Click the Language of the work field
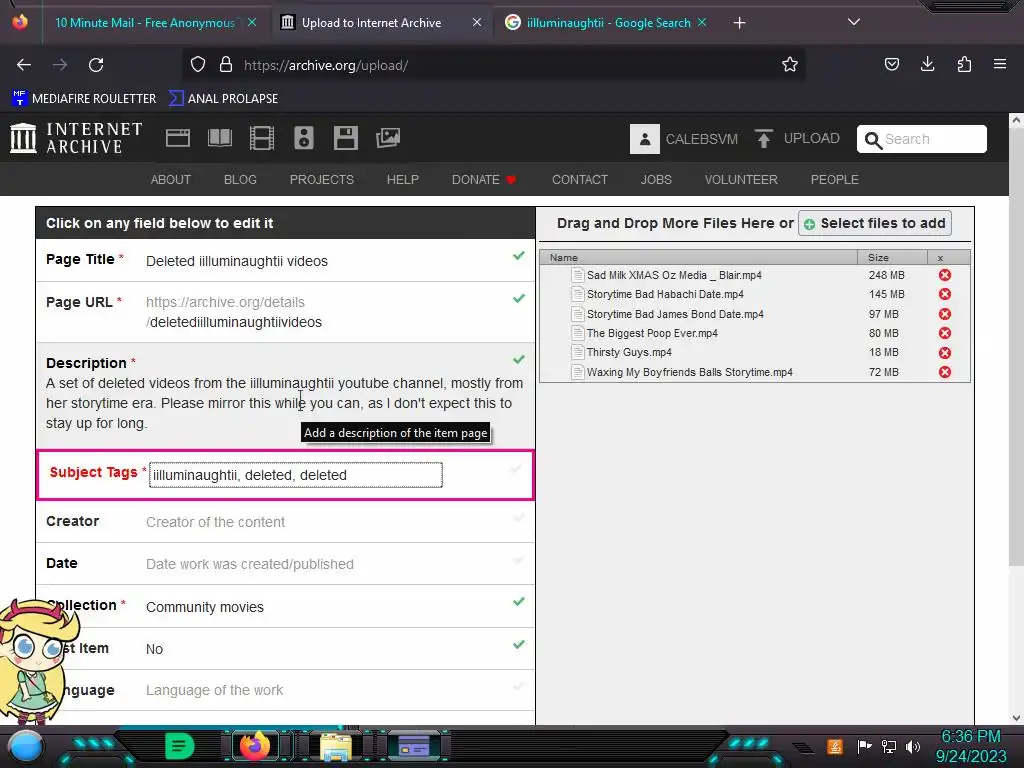 pyautogui.click(x=214, y=690)
